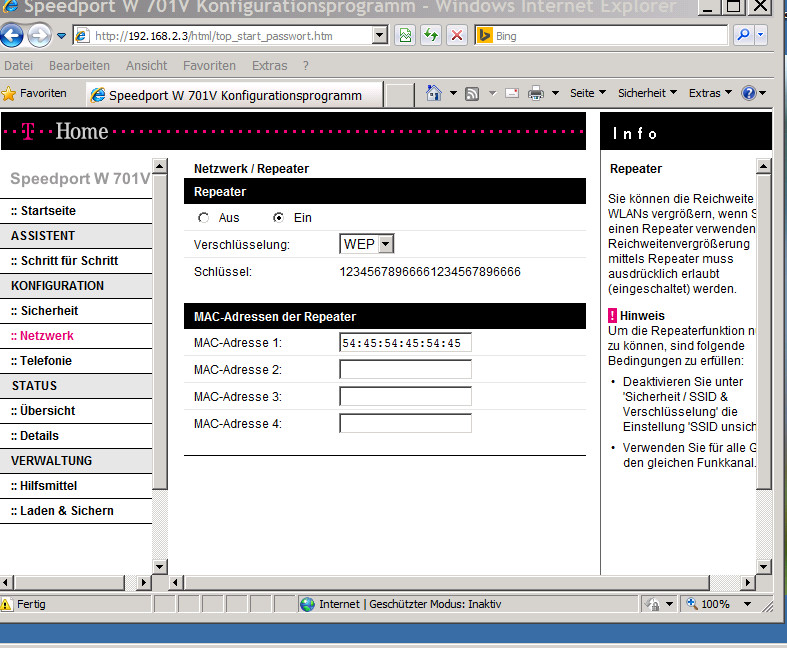Click navigation frame scroll up arrow
The height and width of the screenshot is (648, 787).
[x=160, y=166]
